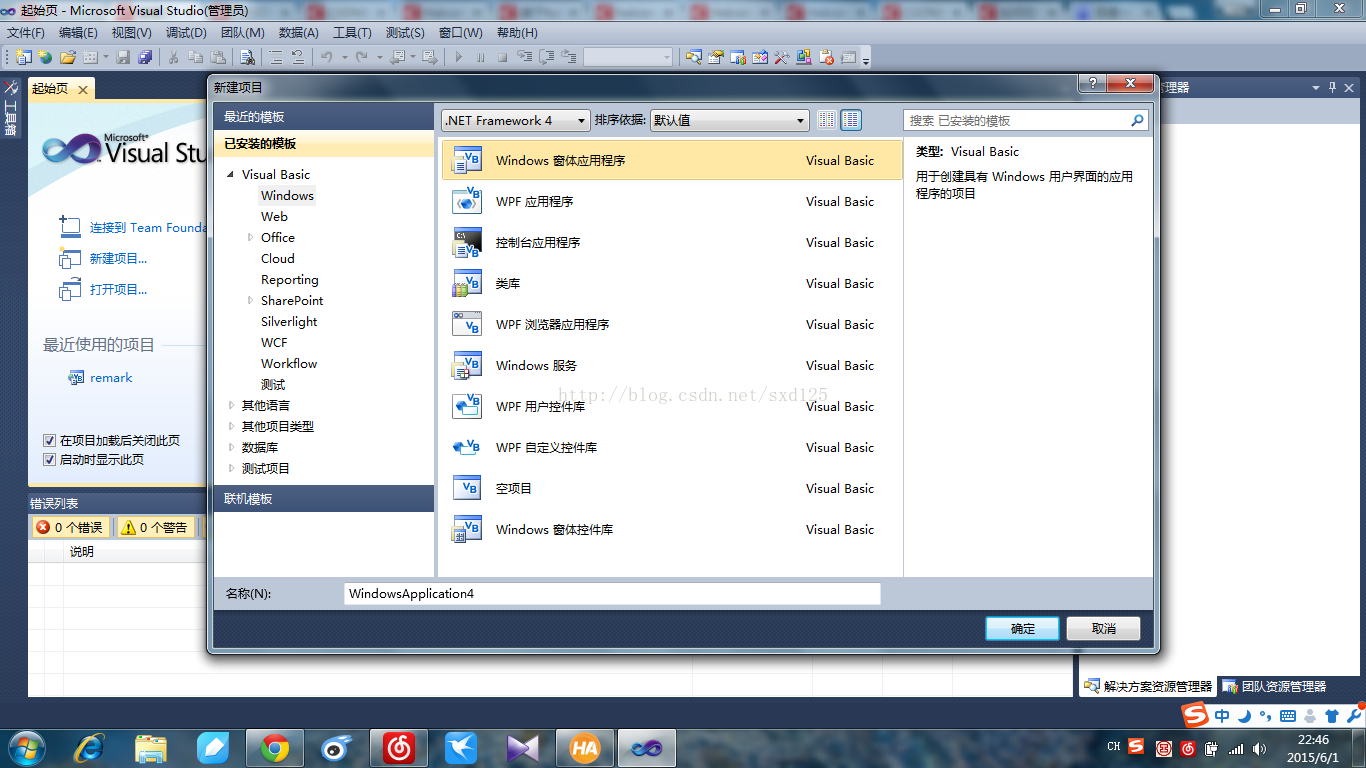This screenshot has height=768, width=1366.
Task: Click the project name input field
Action: (x=611, y=593)
